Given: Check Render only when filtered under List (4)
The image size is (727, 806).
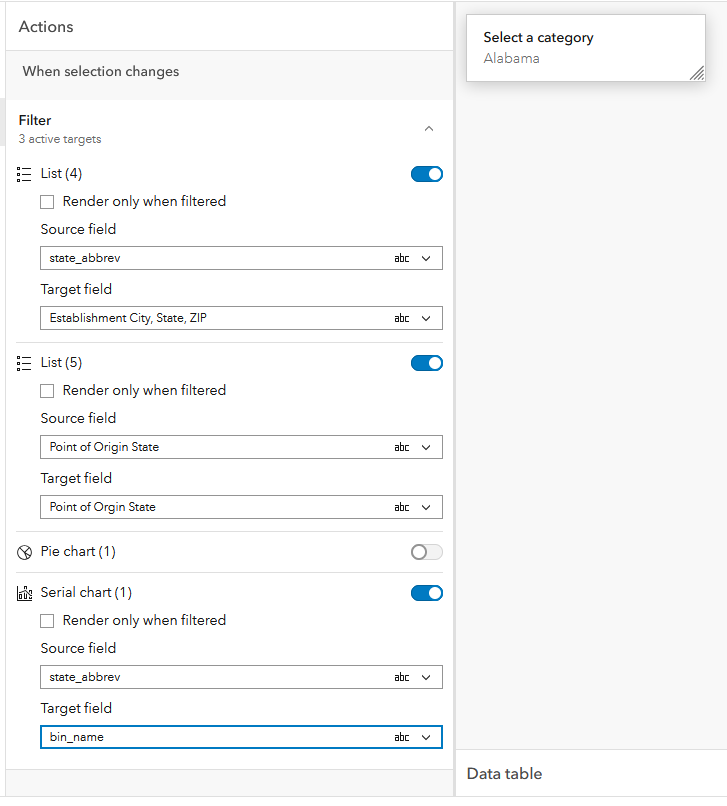Looking at the screenshot, I should tap(47, 202).
